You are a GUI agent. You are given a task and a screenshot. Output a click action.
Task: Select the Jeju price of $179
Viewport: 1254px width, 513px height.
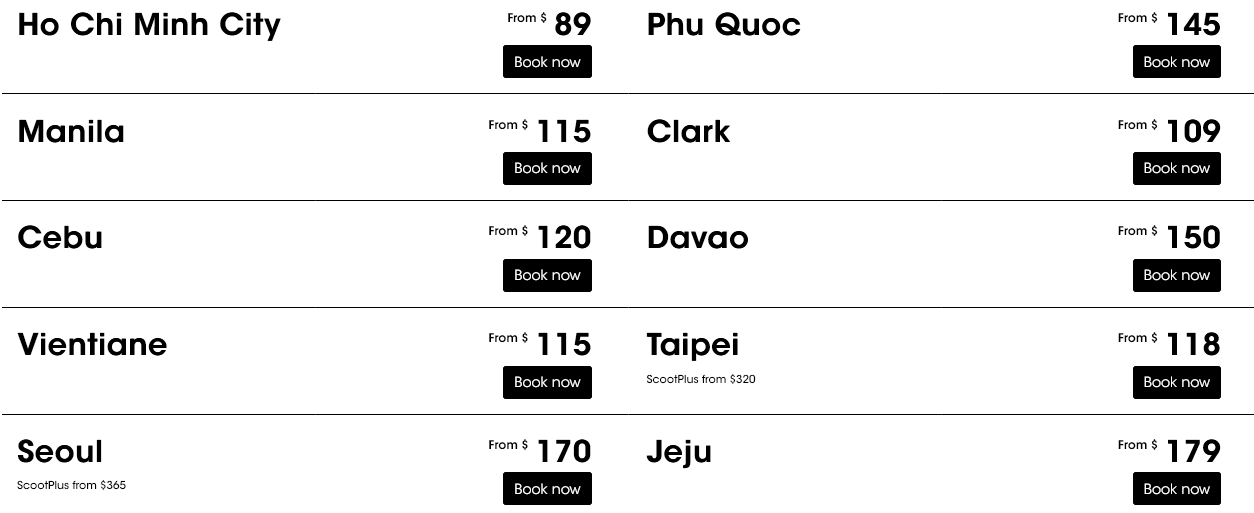1193,452
